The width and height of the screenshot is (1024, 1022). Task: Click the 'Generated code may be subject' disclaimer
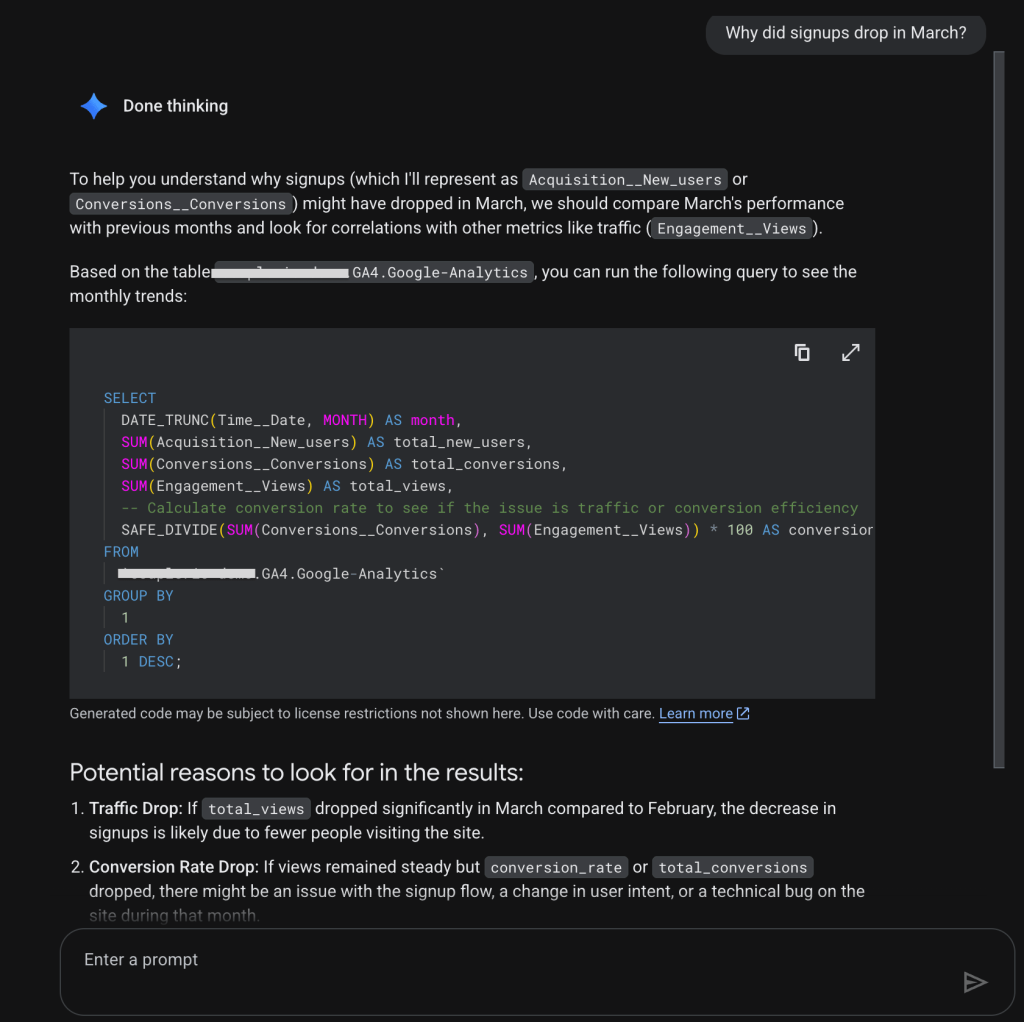[x=361, y=713]
